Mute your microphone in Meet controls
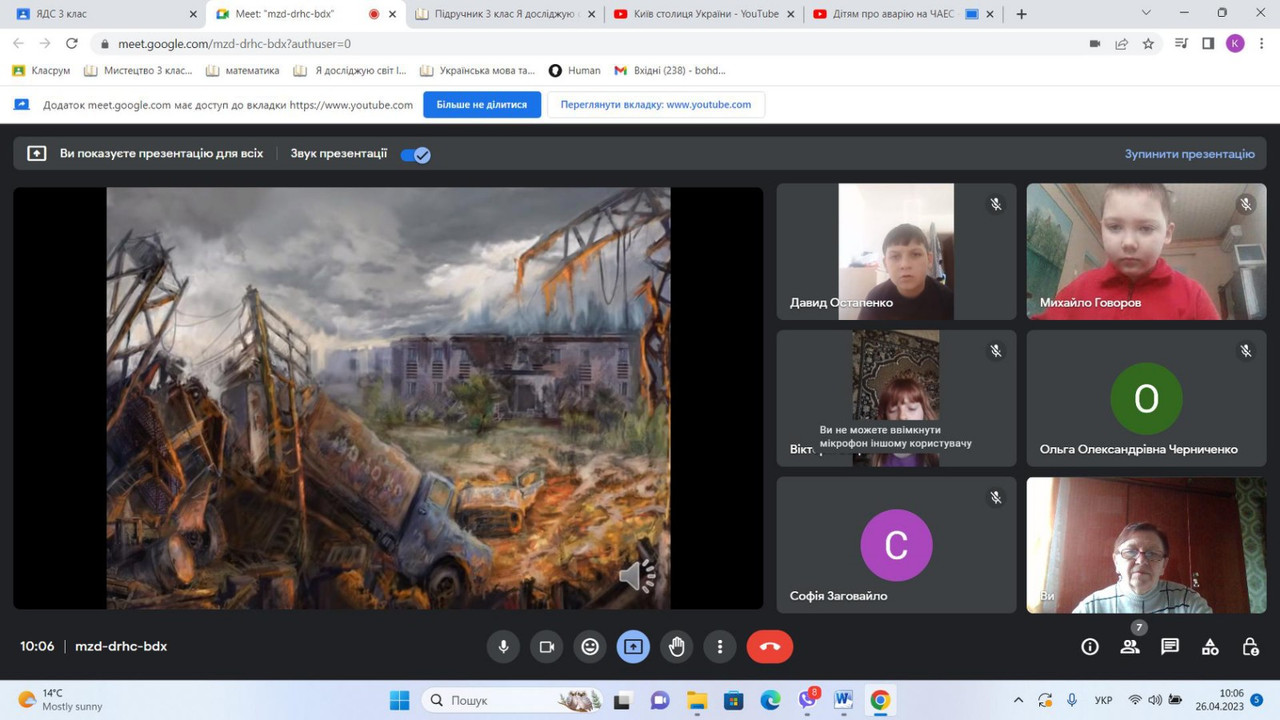 tap(503, 647)
